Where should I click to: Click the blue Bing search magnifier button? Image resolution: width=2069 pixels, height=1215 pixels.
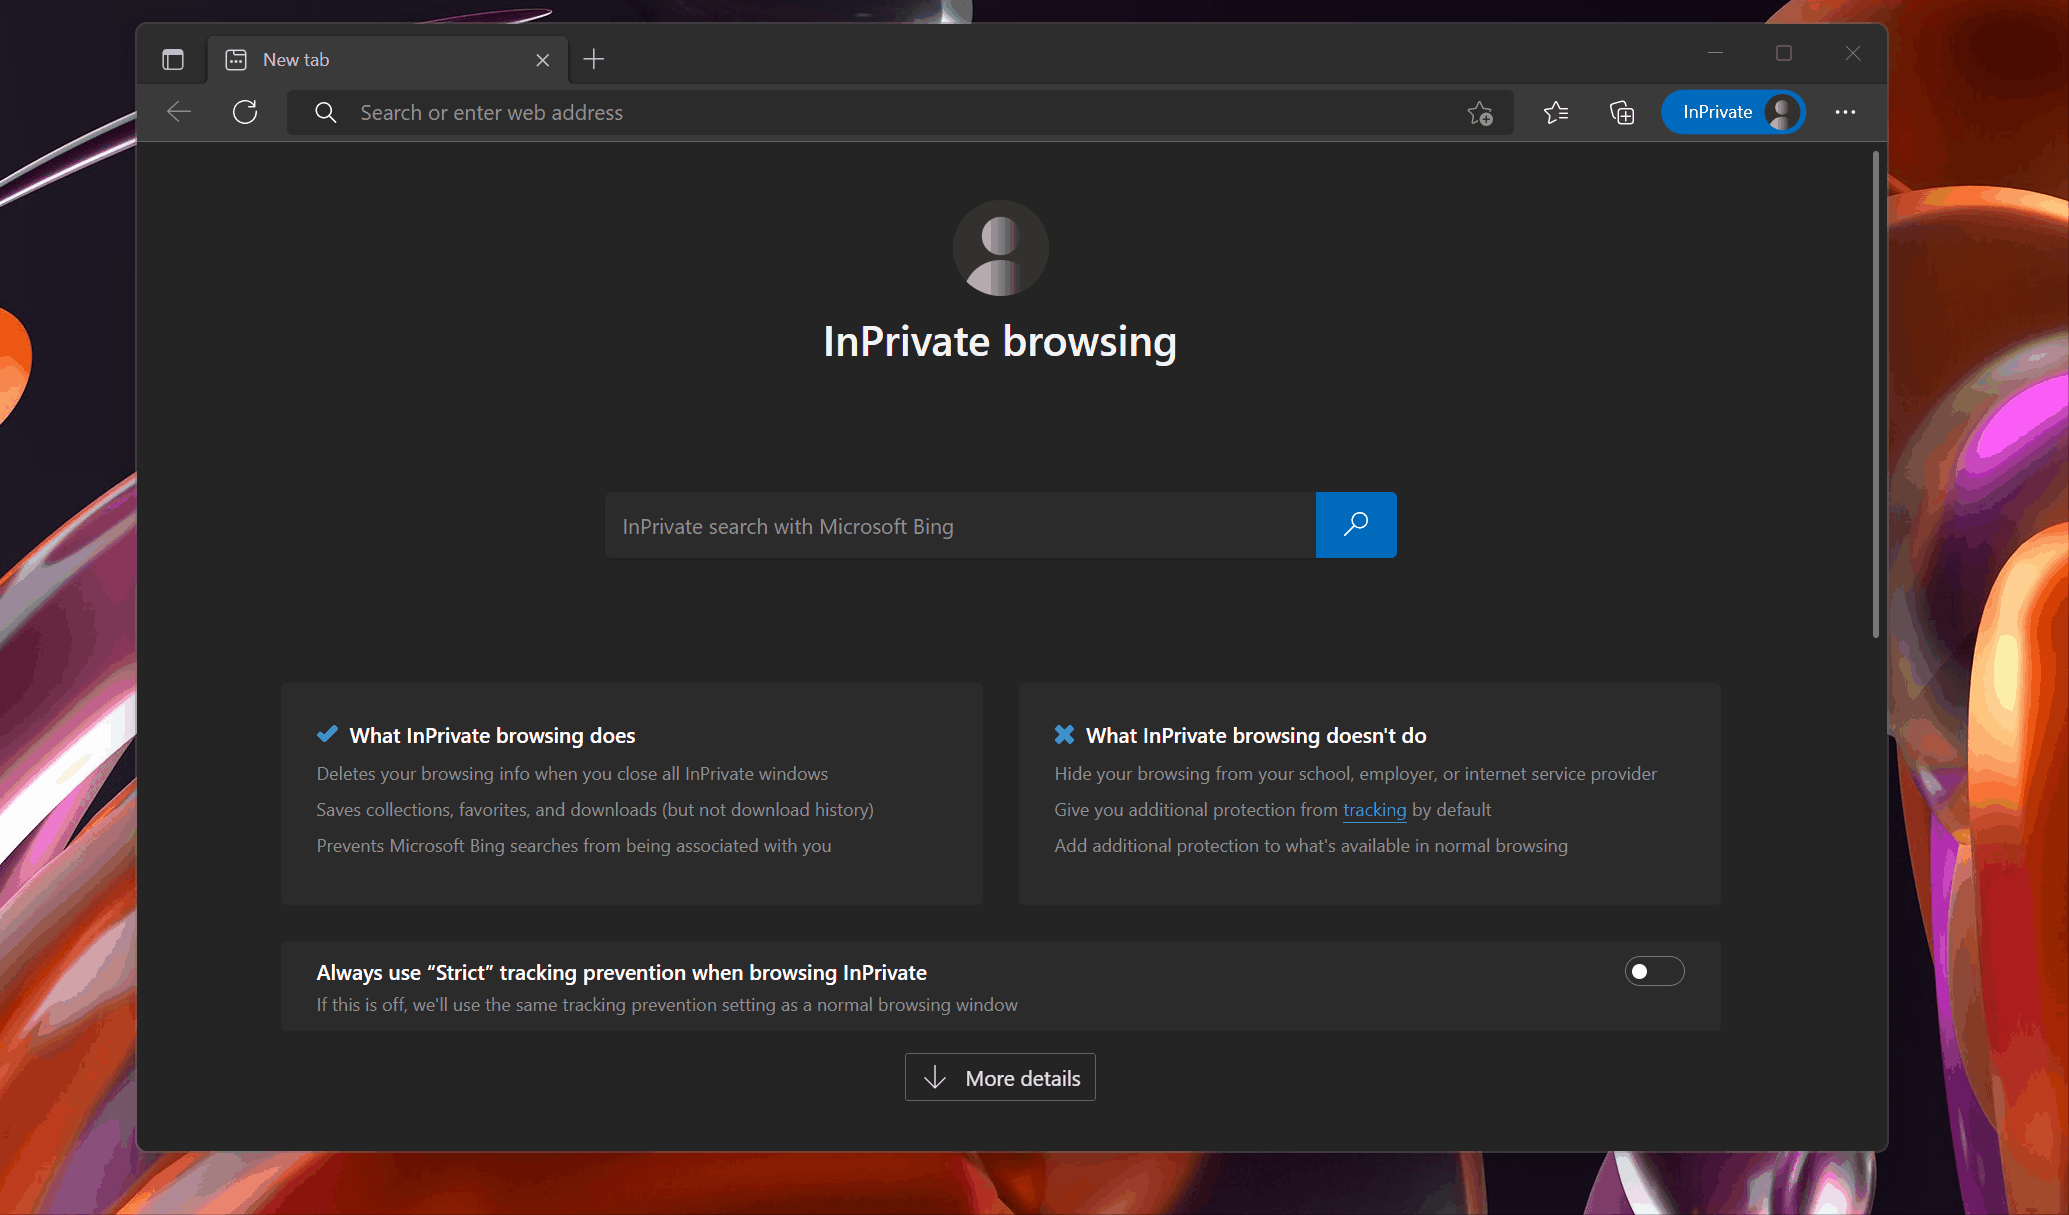1356,525
